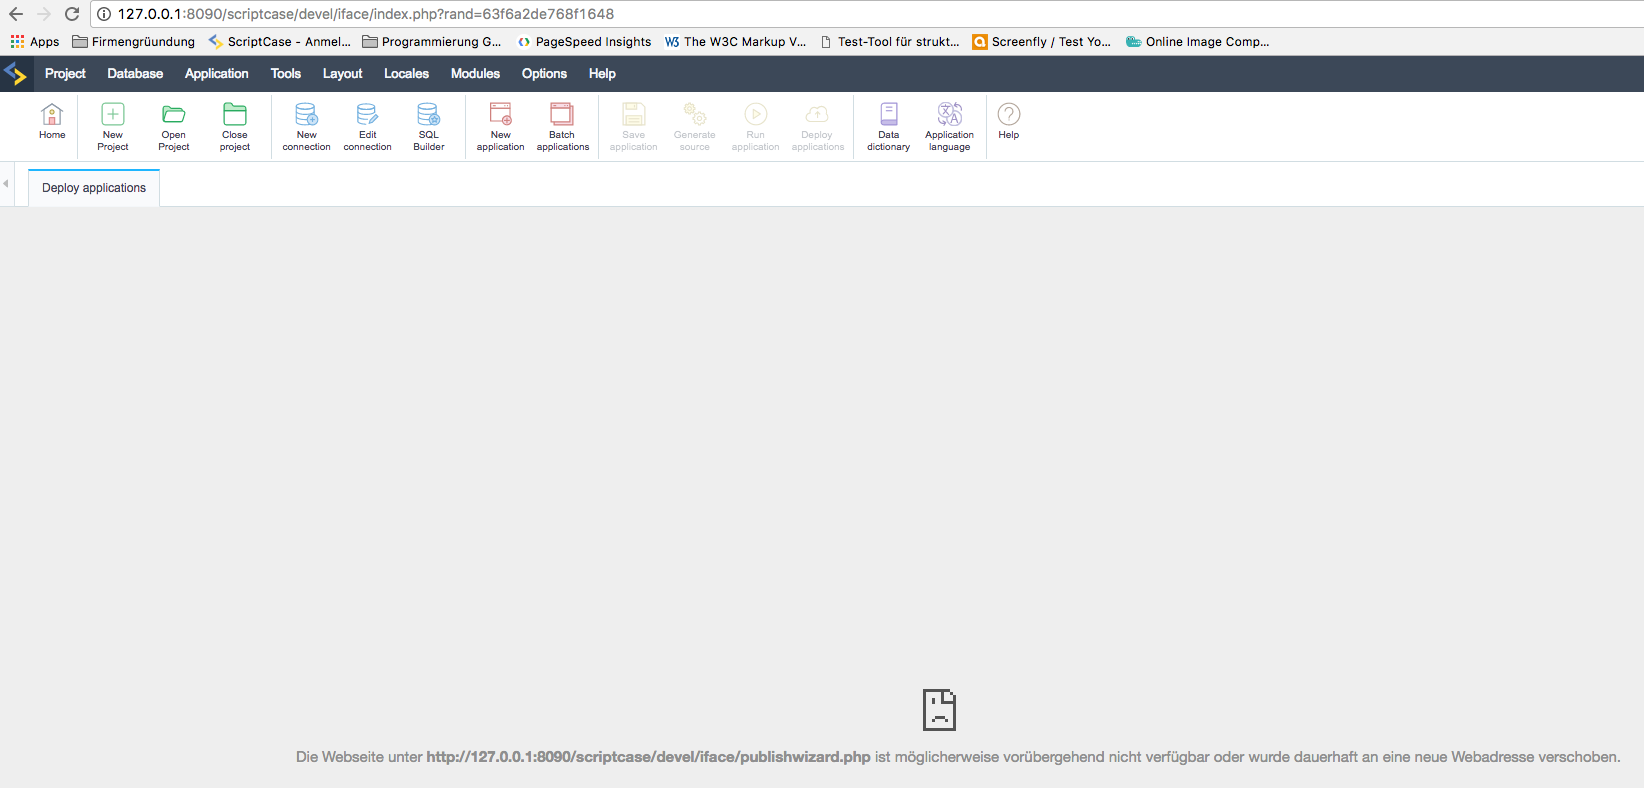Click Run application icon

click(x=755, y=127)
